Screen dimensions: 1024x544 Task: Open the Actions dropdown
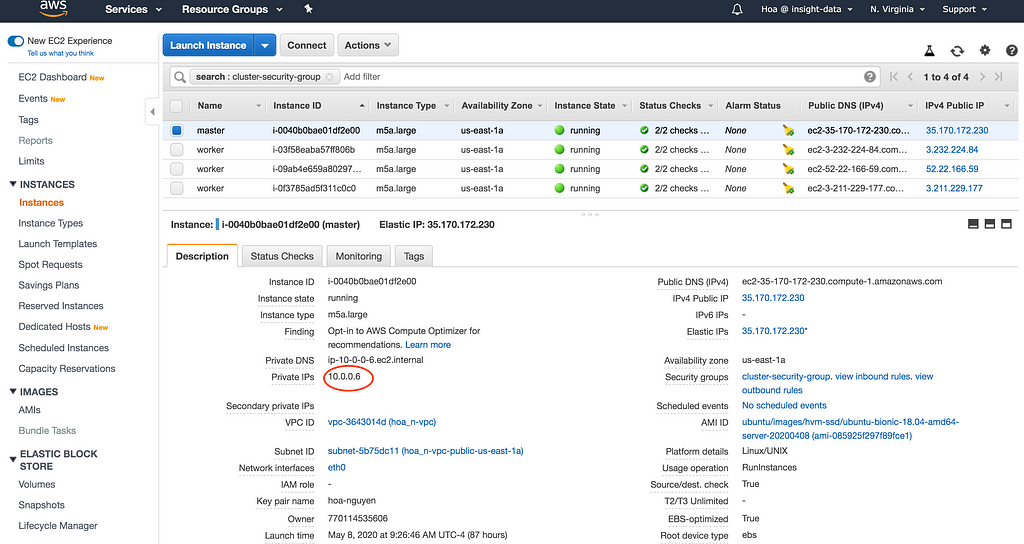pyautogui.click(x=368, y=45)
